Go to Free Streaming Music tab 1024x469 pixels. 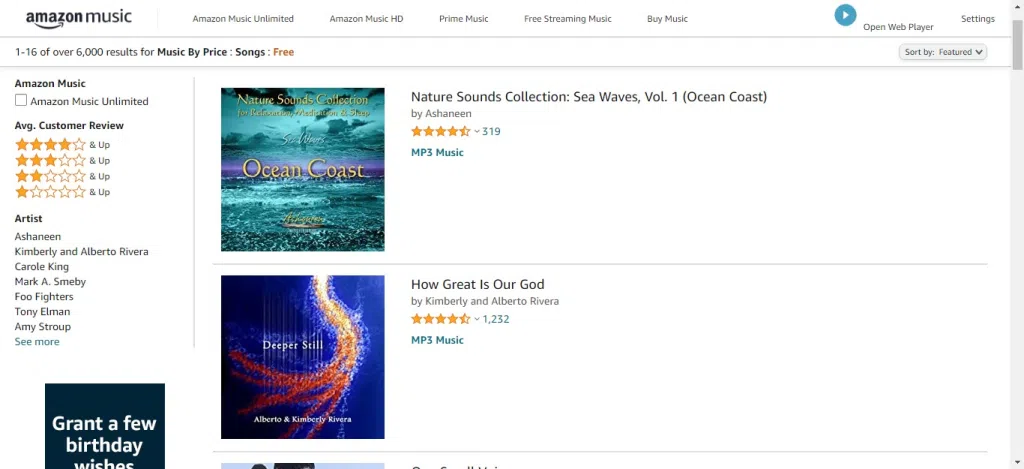click(x=567, y=19)
